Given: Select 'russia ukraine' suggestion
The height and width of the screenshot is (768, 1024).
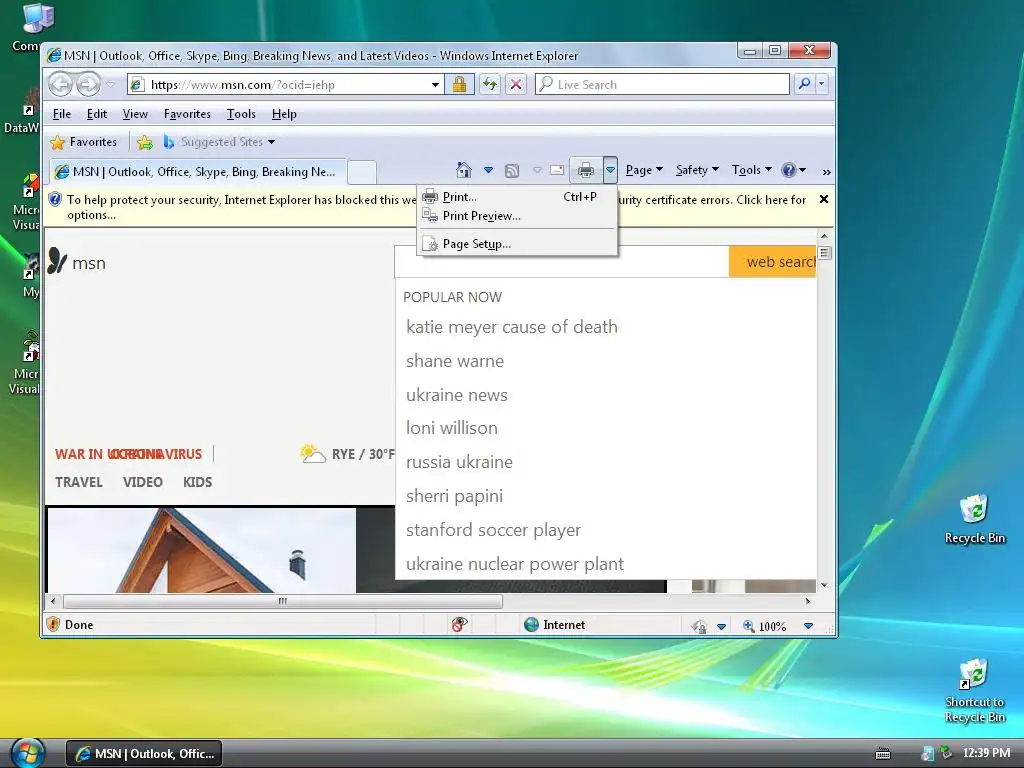Looking at the screenshot, I should coord(459,462).
